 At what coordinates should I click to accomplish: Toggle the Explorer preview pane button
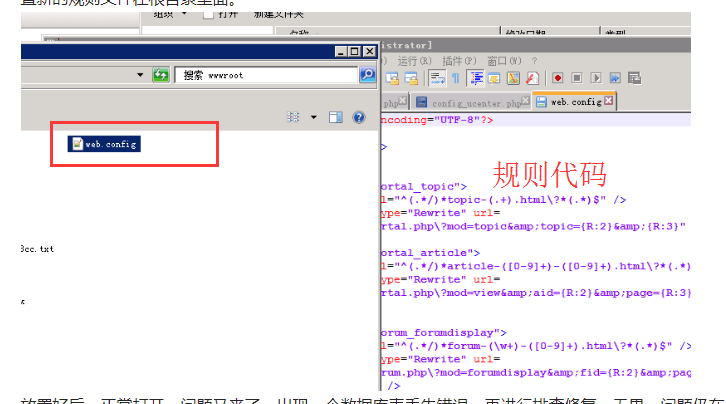[336, 117]
